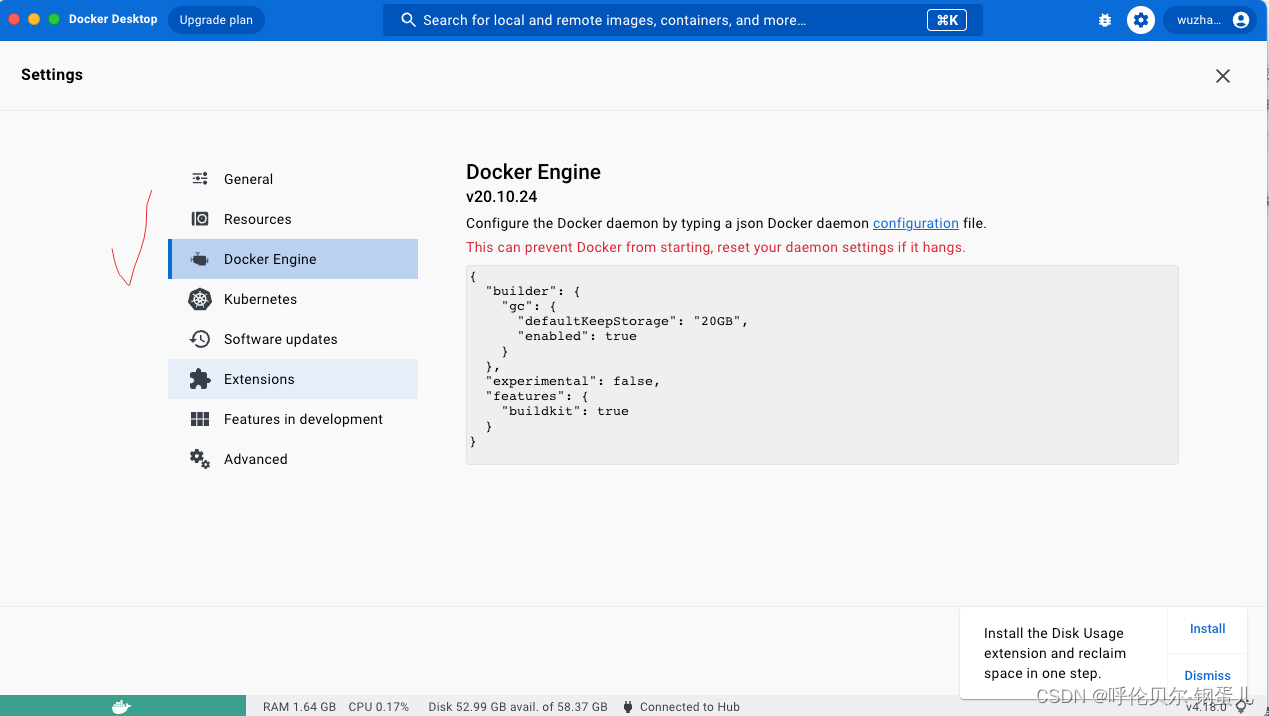Image resolution: width=1269 pixels, height=716 pixels.
Task: Click the Docker Engine heading
Action: click(533, 172)
